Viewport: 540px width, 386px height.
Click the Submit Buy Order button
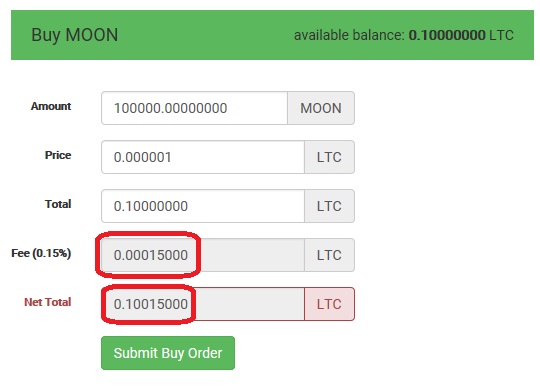pyautogui.click(x=168, y=353)
